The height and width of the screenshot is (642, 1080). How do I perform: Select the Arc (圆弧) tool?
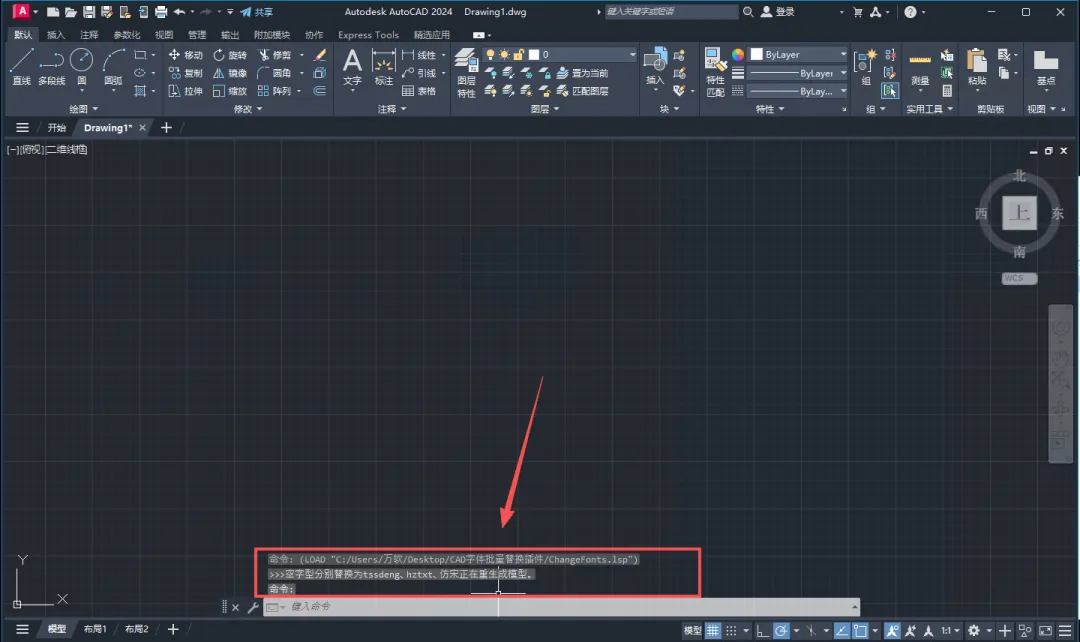click(x=113, y=67)
